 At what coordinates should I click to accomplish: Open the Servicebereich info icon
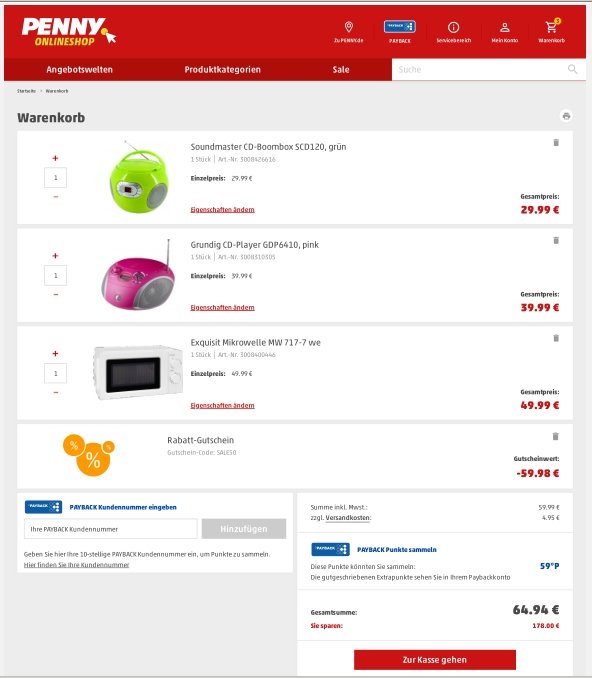(453, 27)
